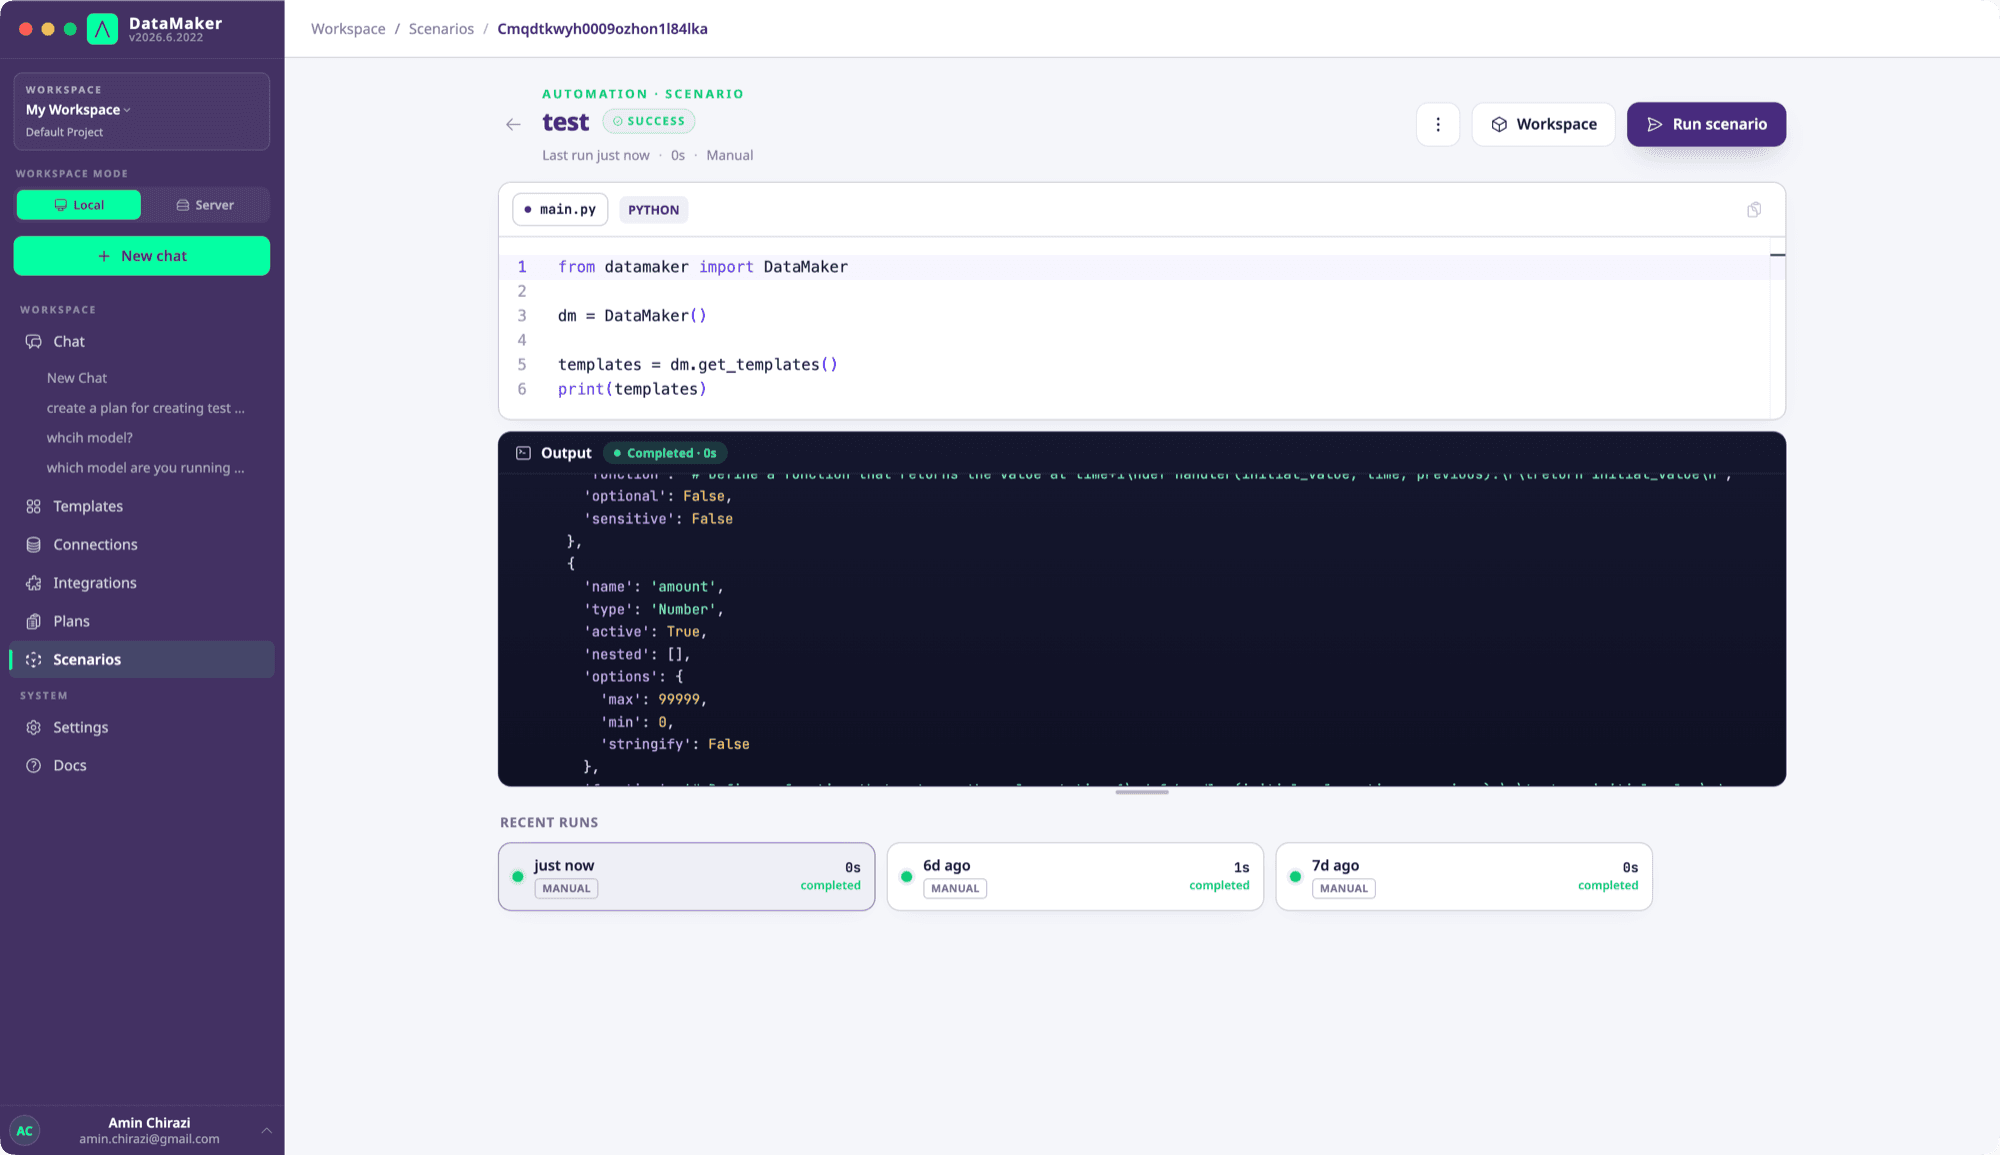Image resolution: width=2000 pixels, height=1155 pixels.
Task: Click the 'Completed · 0s' output status
Action: pos(665,453)
